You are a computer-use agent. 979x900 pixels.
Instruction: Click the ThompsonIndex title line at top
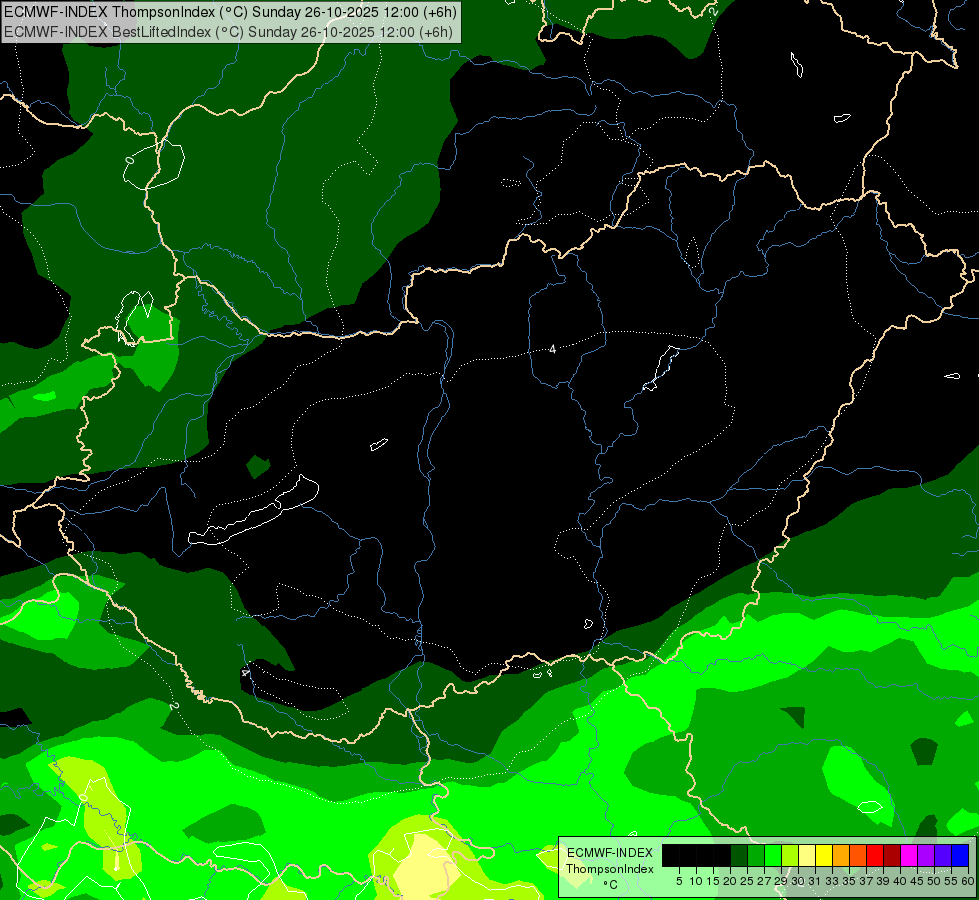[230, 12]
